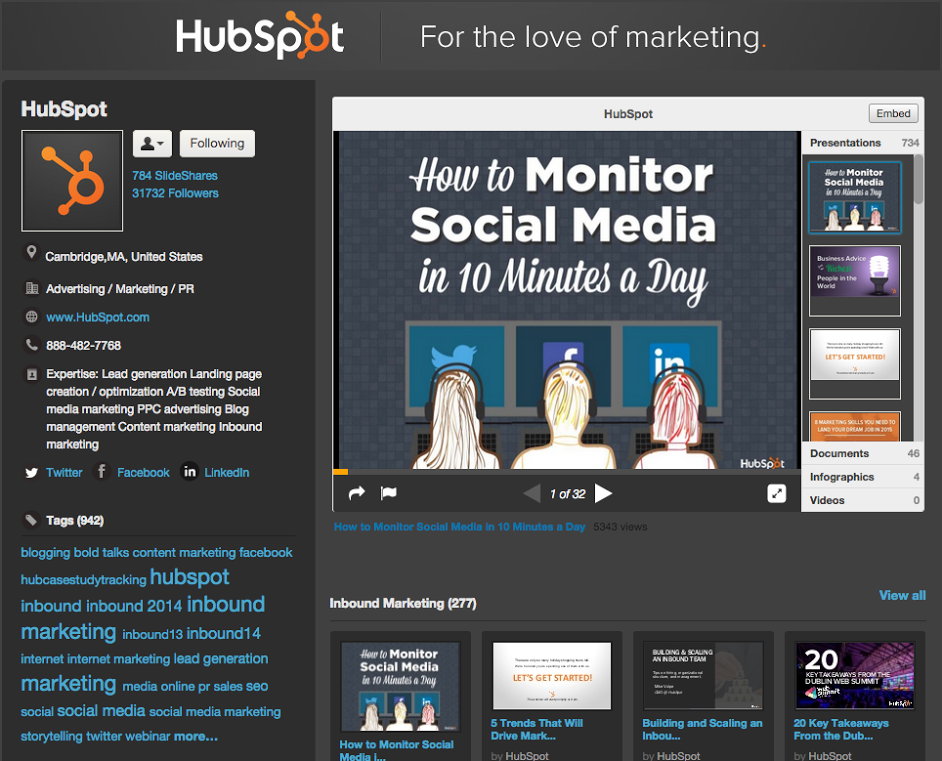Image resolution: width=942 pixels, height=761 pixels.
Task: Click the expertise profile icon
Action: (x=32, y=374)
